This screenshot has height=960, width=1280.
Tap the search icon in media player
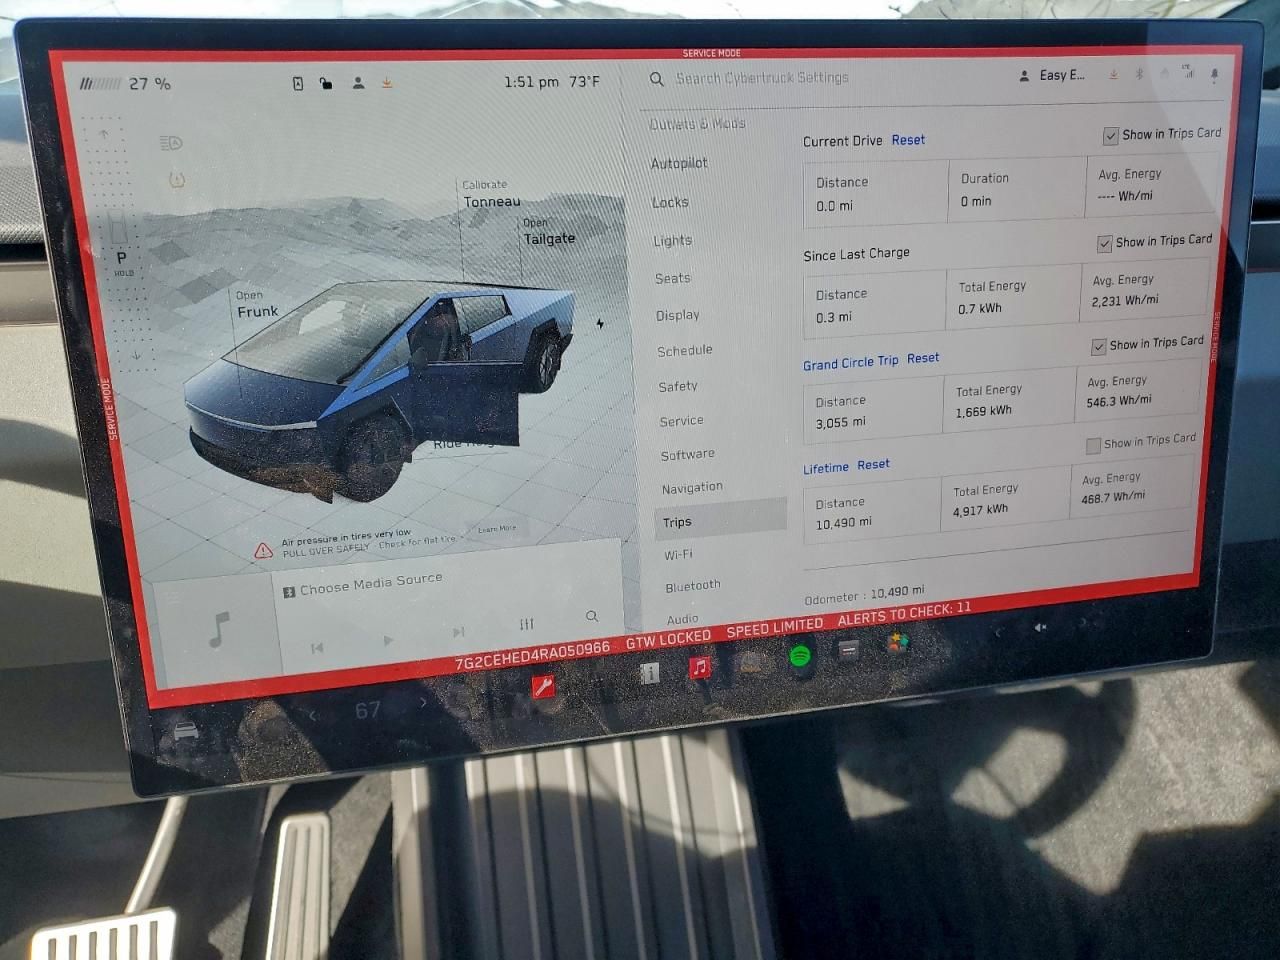[x=592, y=616]
